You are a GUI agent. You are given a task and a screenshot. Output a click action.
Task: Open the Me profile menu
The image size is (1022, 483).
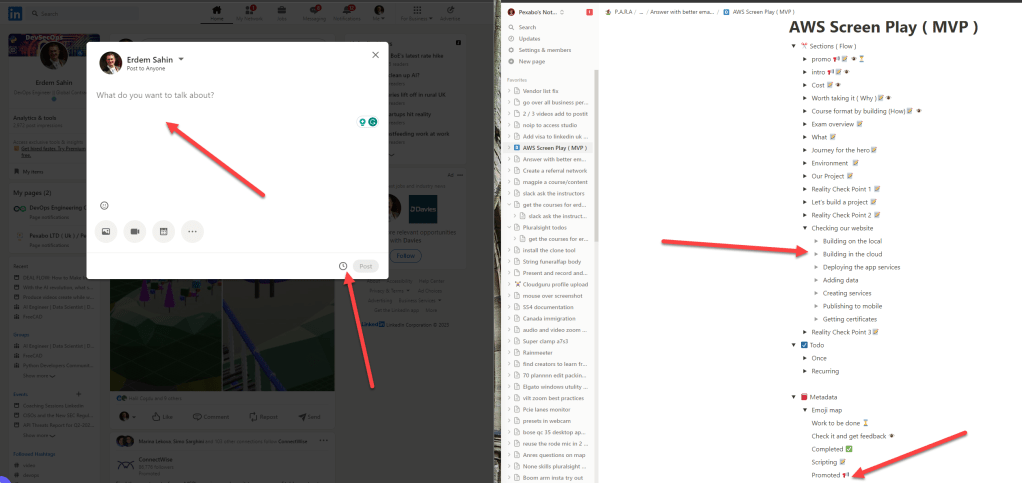379,13
